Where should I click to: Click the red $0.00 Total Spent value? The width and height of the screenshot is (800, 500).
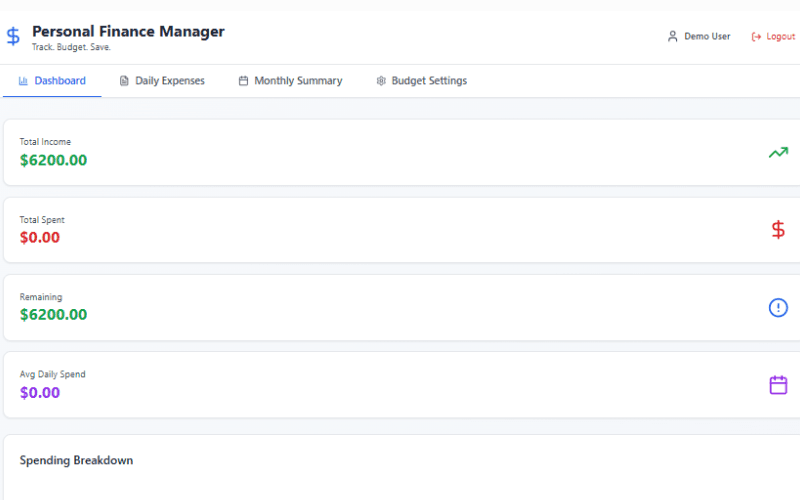point(40,237)
